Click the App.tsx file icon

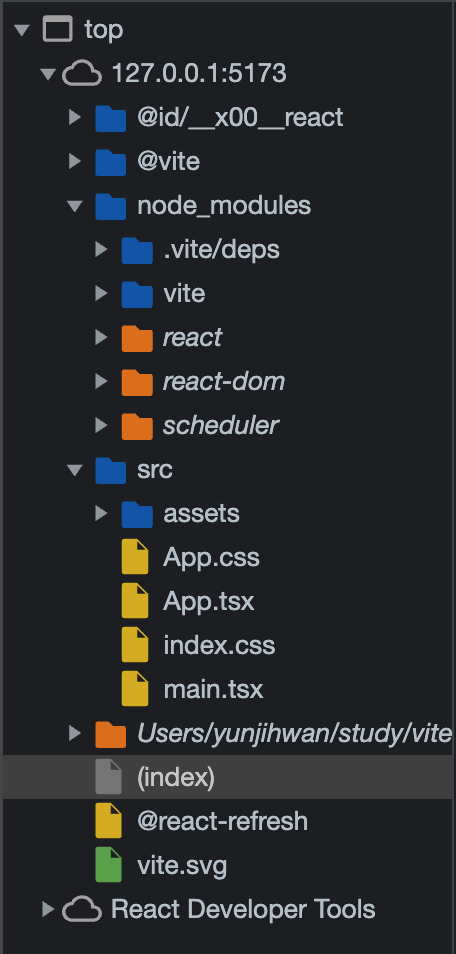pyautogui.click(x=135, y=601)
